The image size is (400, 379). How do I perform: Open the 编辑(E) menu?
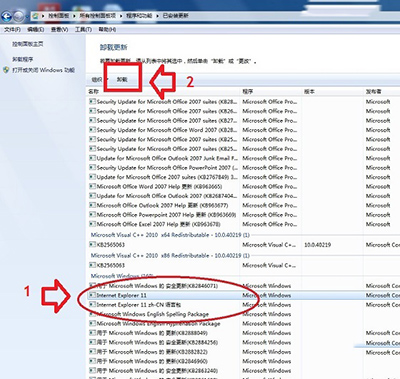(36, 30)
